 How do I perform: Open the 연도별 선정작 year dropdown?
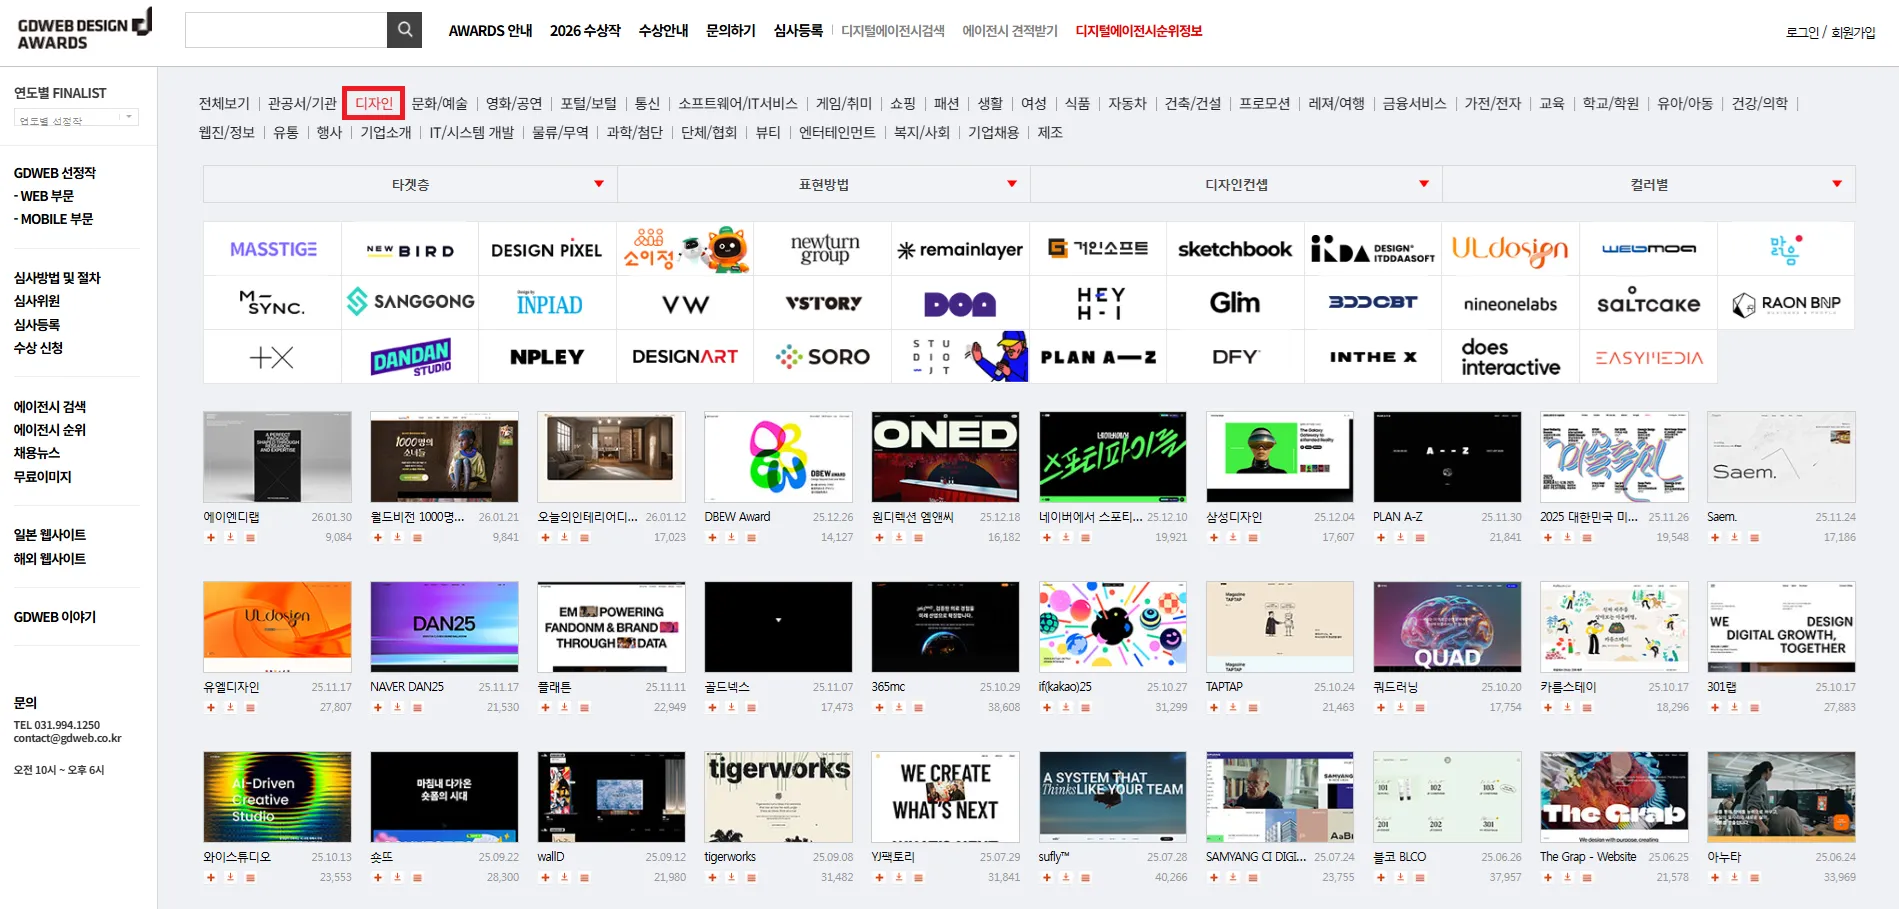[76, 118]
